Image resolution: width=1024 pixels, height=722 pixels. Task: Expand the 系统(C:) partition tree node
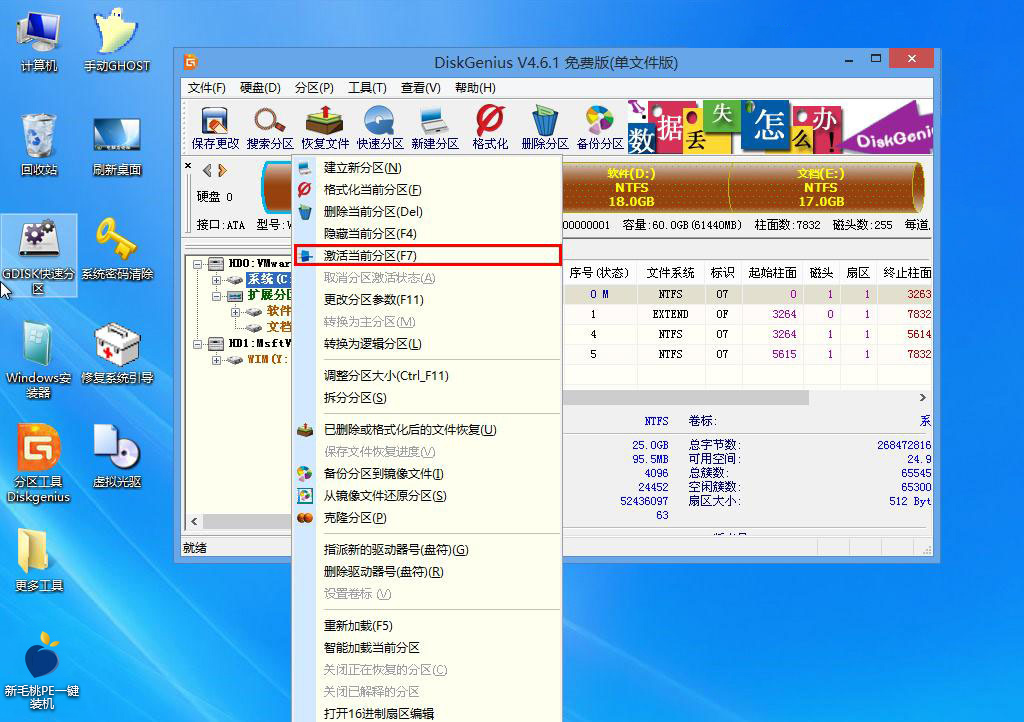216,280
